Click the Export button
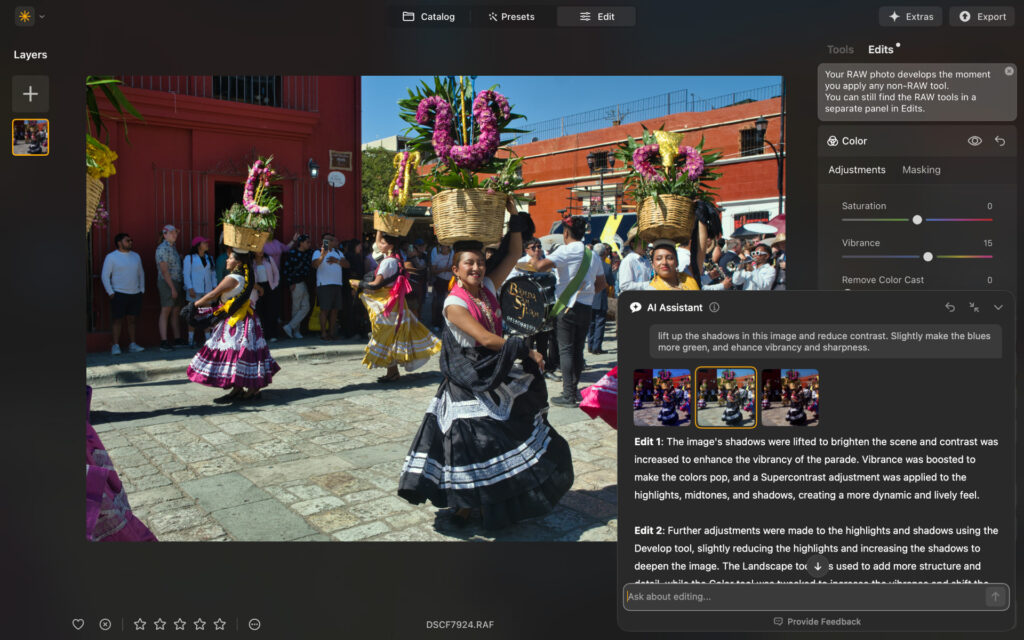 981,15
